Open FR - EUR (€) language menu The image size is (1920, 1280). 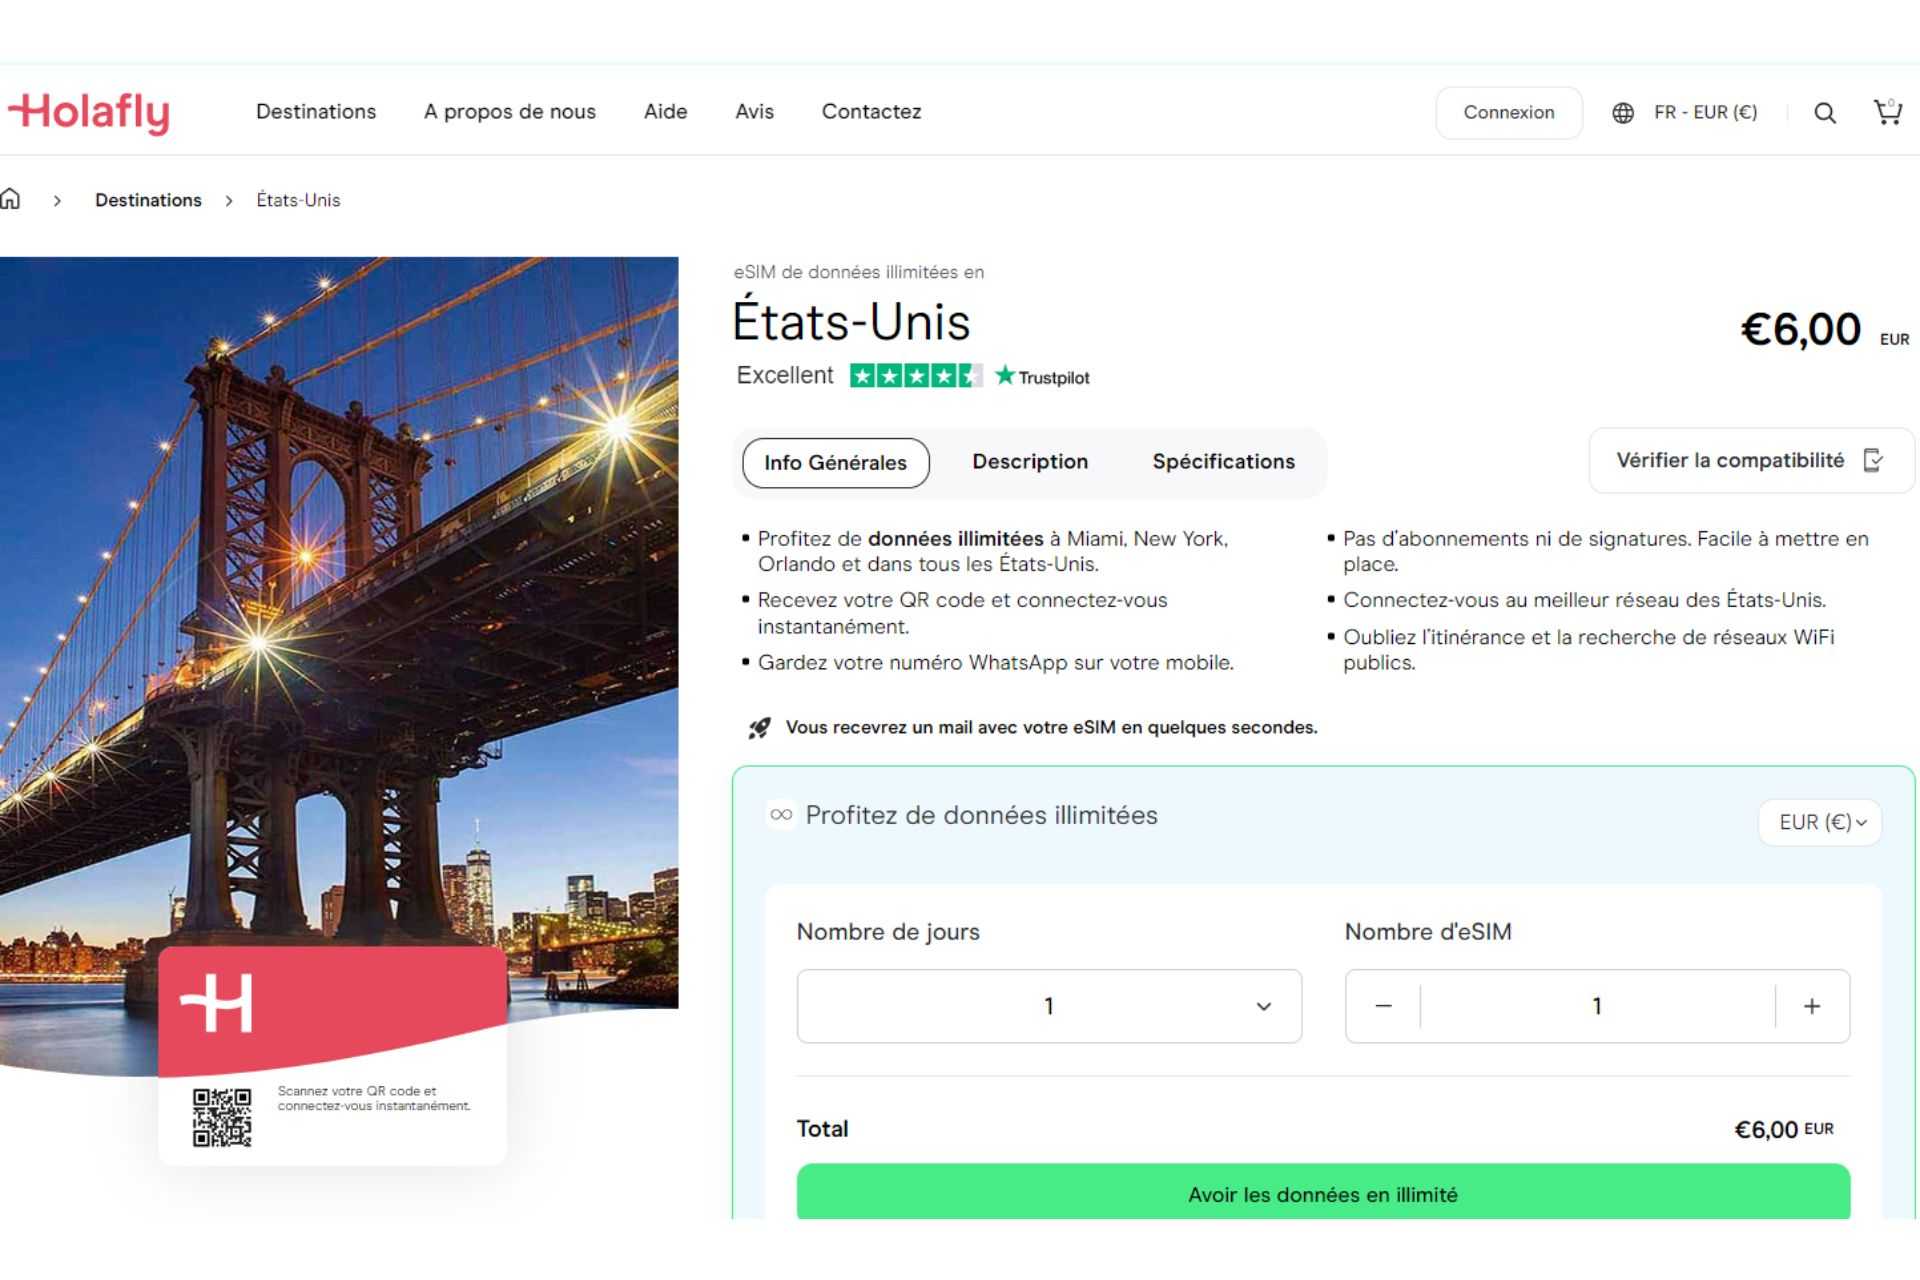(1705, 113)
